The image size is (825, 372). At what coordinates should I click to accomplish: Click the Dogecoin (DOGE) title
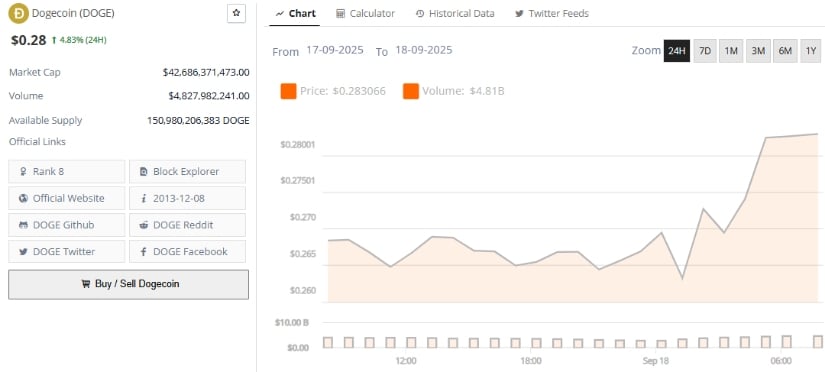click(x=73, y=13)
